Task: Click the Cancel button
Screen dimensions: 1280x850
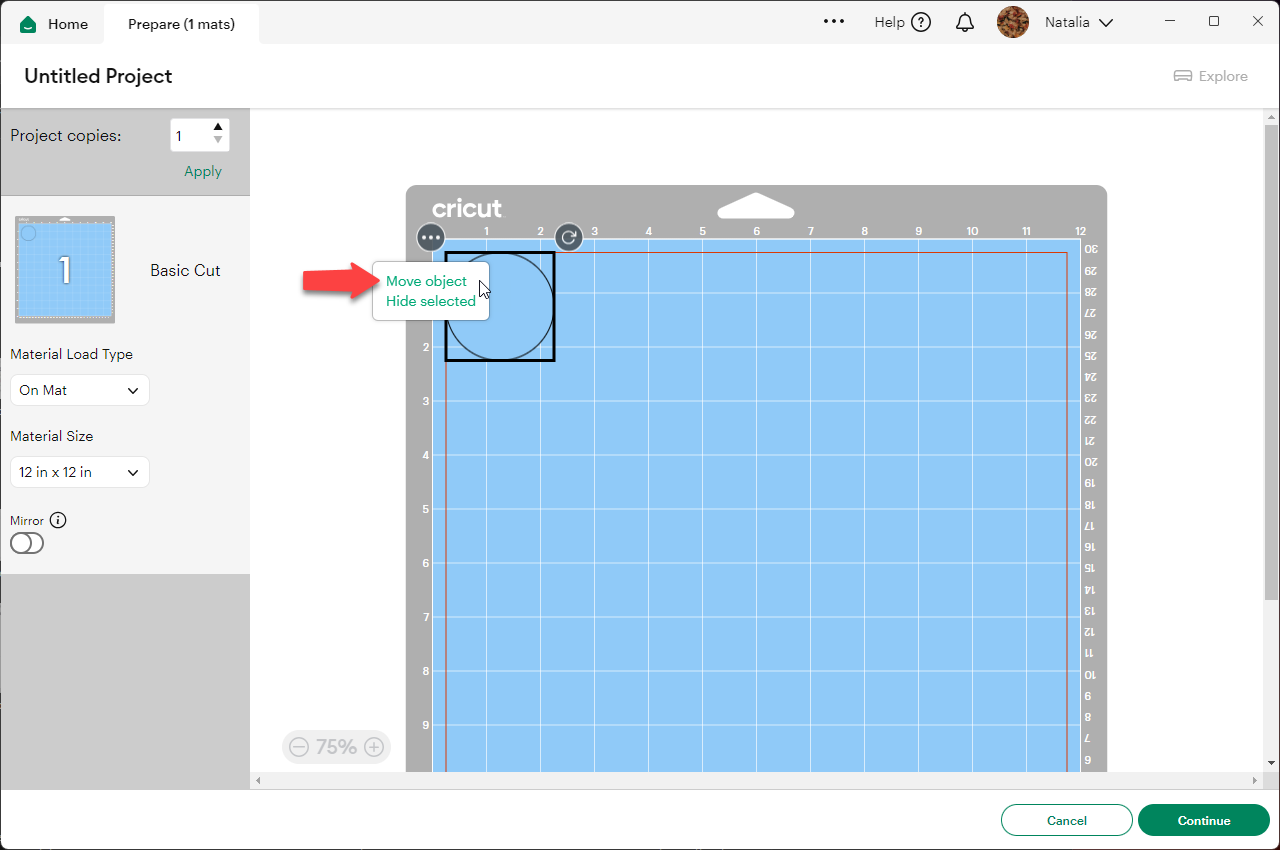Action: [1066, 820]
